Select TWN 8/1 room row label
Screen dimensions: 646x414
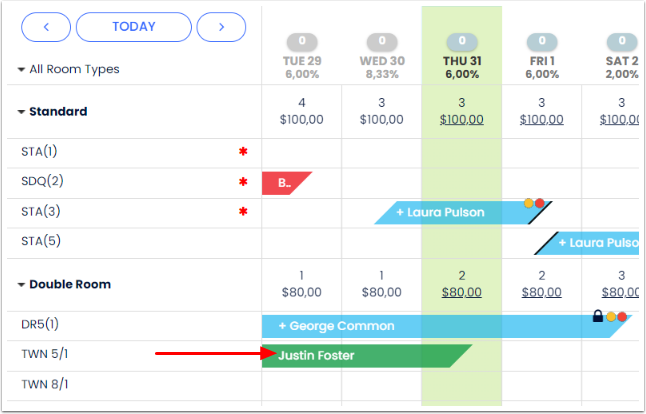46,384
